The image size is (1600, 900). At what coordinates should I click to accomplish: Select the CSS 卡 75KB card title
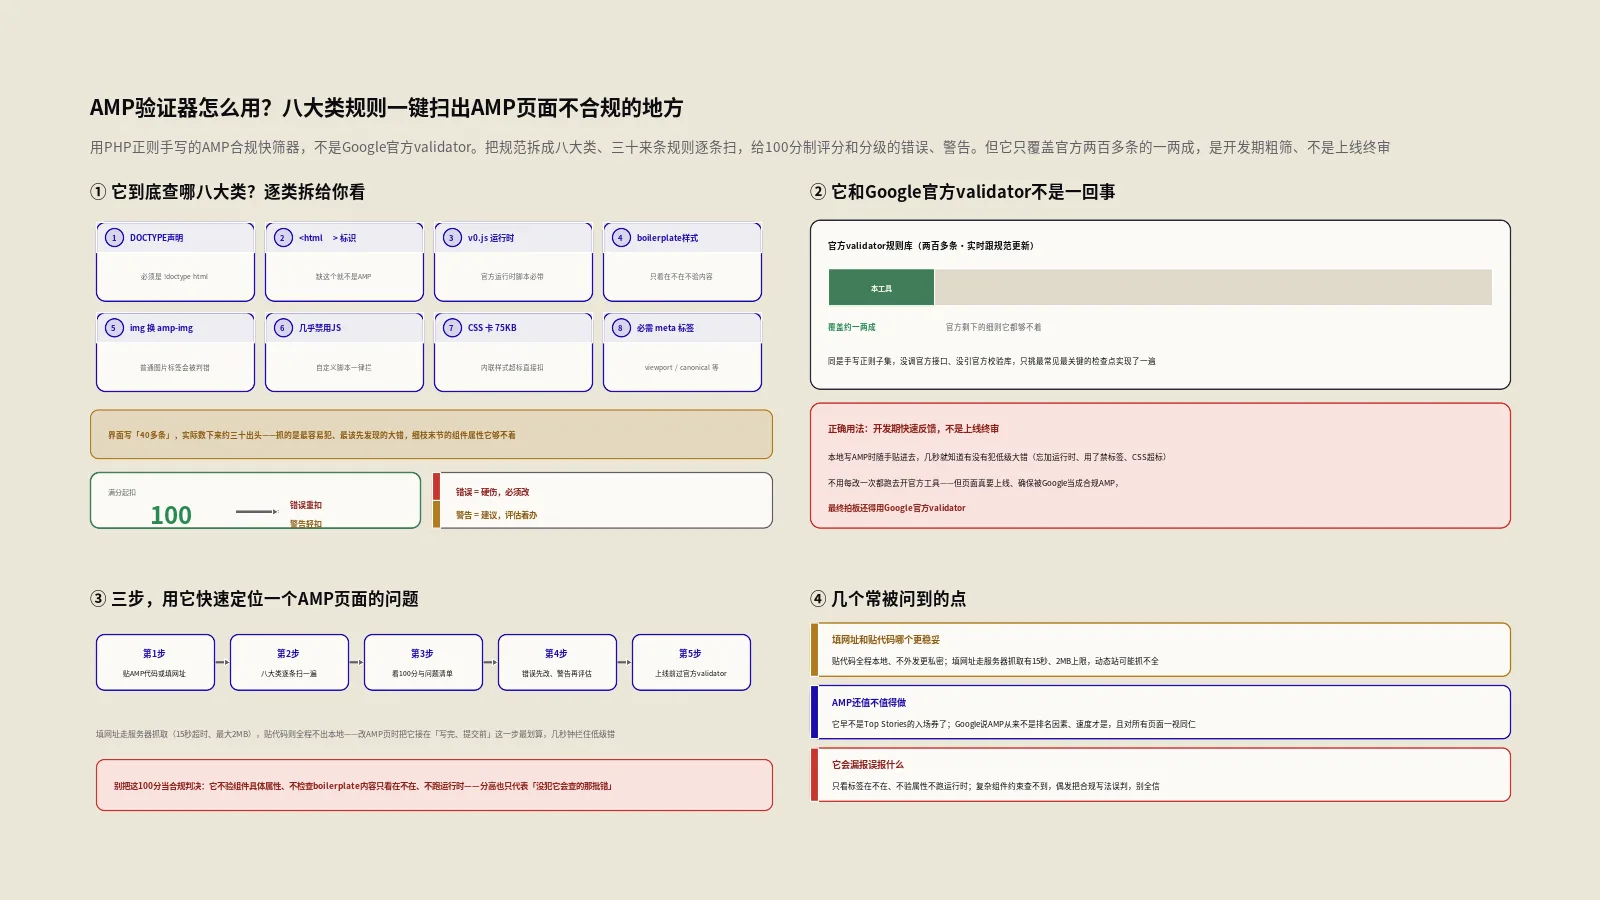click(x=492, y=328)
